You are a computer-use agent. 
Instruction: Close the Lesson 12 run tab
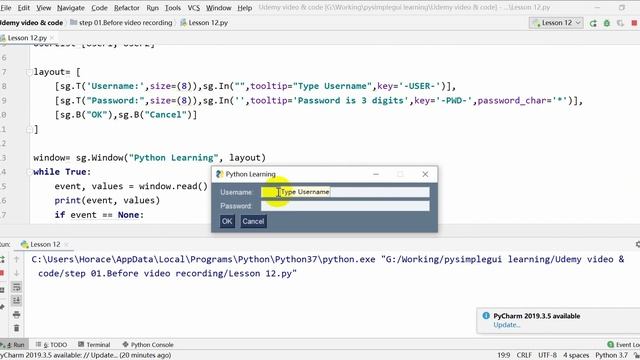[x=66, y=244]
